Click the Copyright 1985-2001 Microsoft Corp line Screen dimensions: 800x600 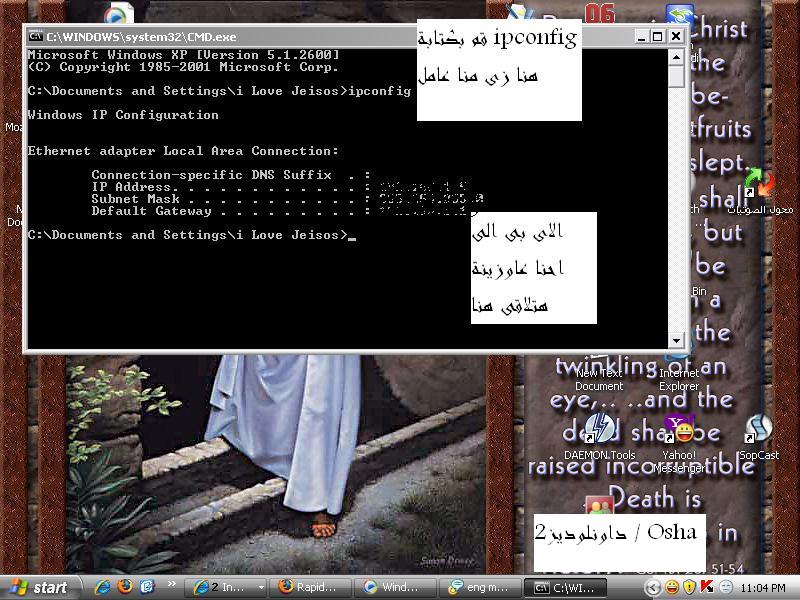(x=183, y=67)
